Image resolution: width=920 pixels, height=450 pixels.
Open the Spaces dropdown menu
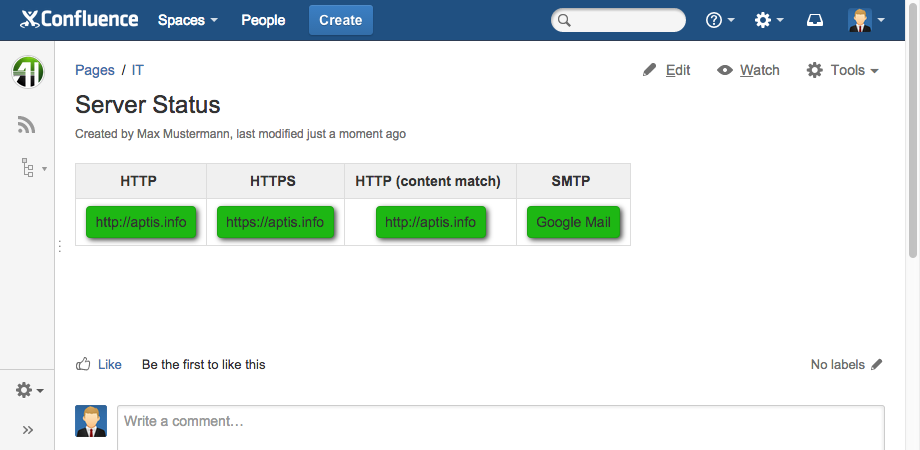click(187, 20)
